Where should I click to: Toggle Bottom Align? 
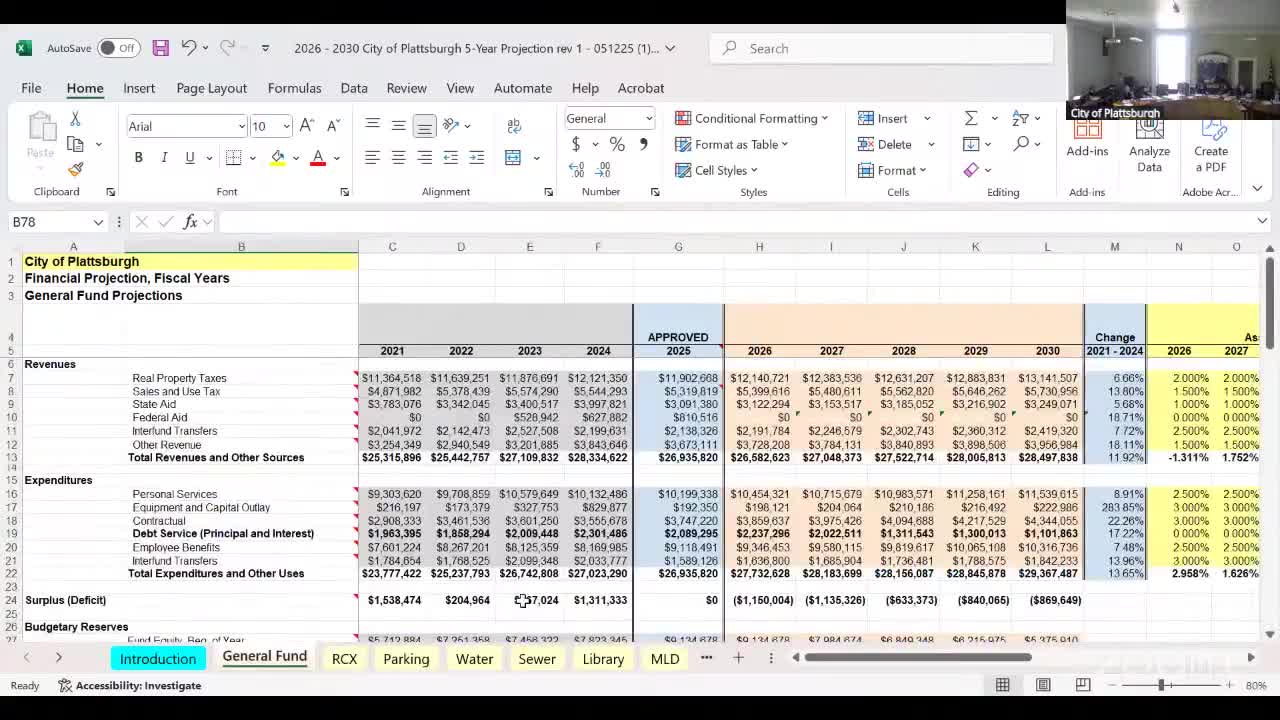(x=424, y=126)
